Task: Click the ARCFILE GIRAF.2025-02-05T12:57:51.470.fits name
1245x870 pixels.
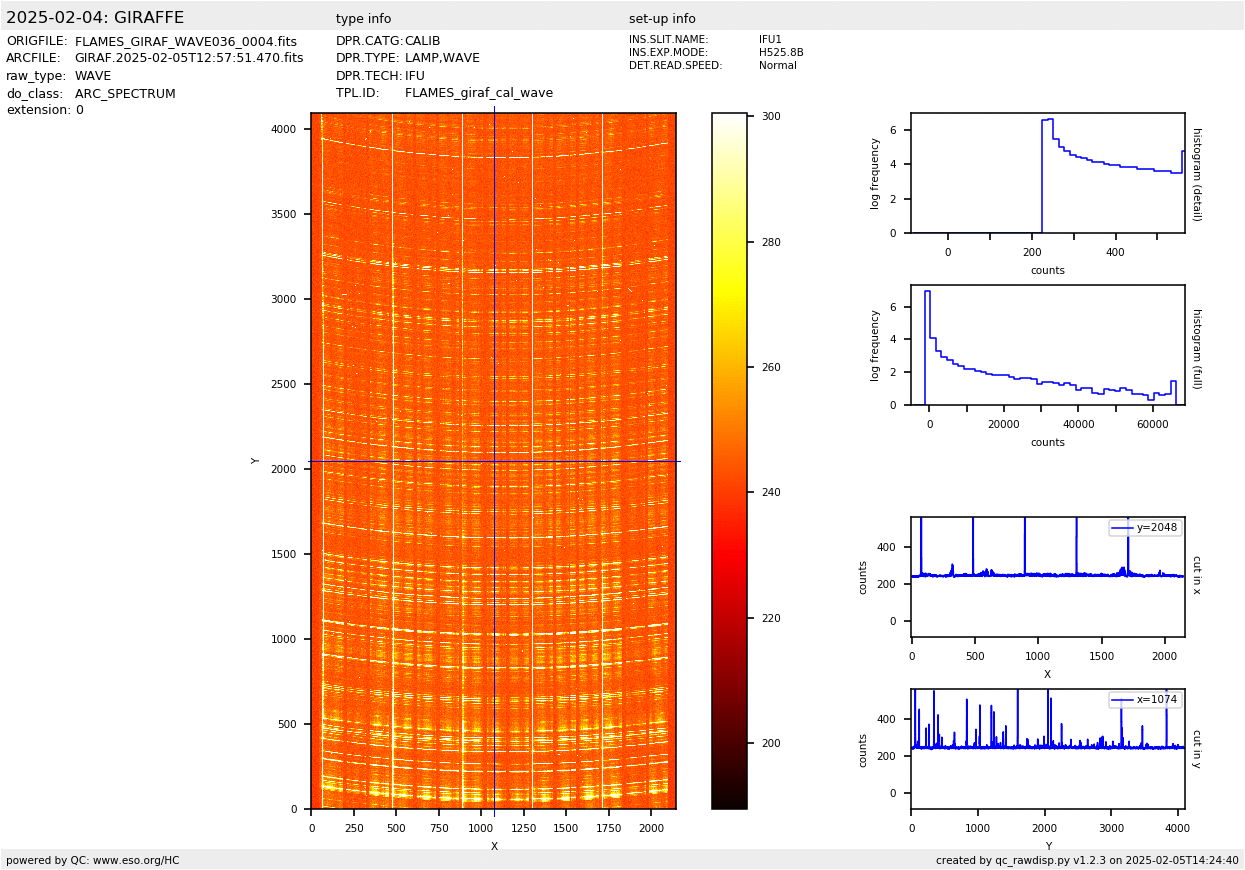Action: [188, 59]
